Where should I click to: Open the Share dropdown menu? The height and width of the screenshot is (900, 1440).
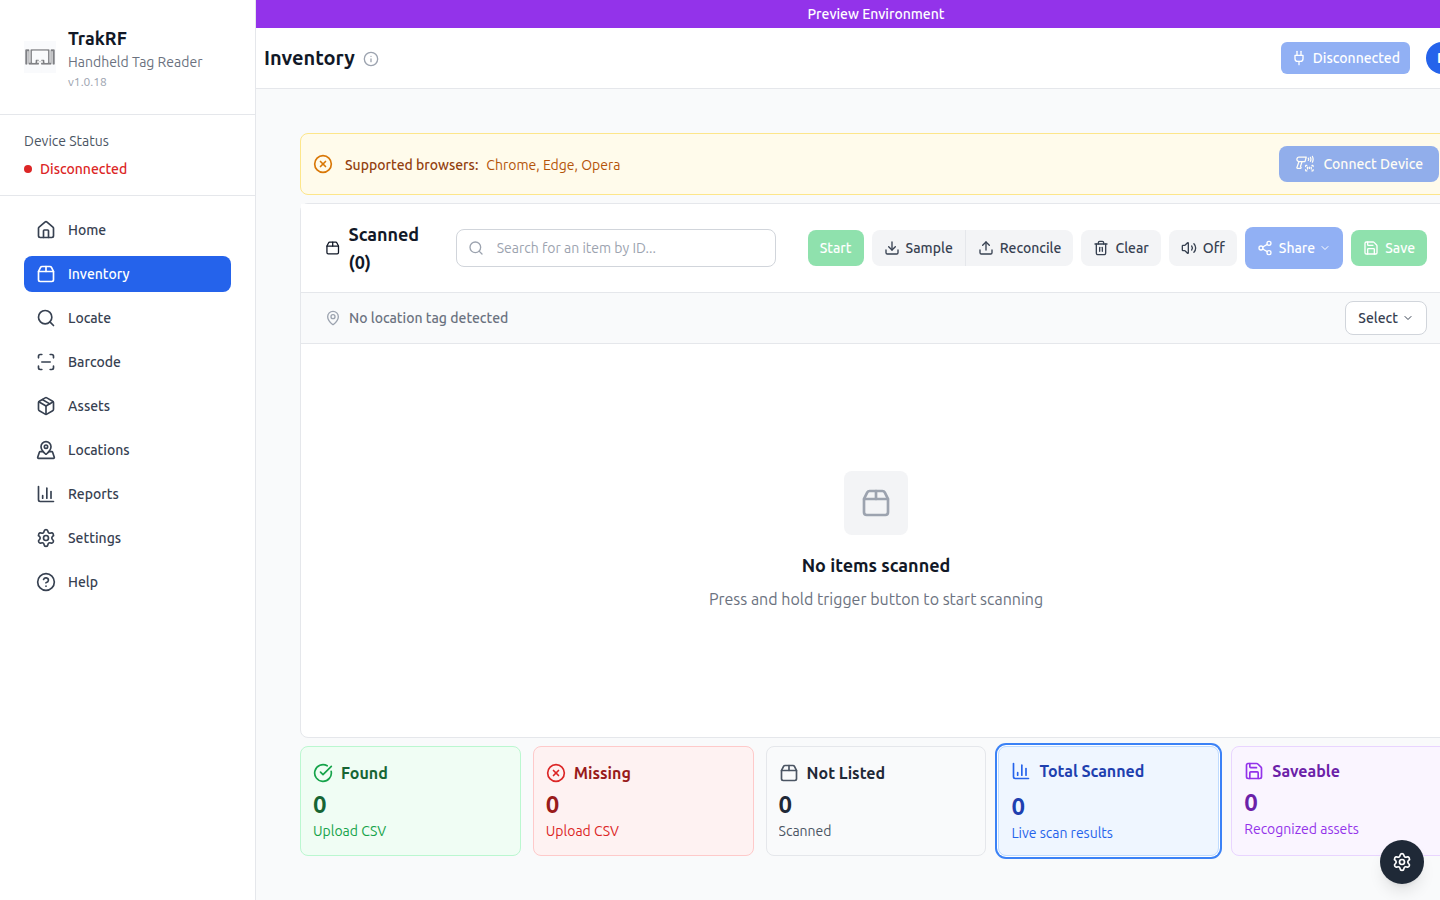coord(1293,248)
